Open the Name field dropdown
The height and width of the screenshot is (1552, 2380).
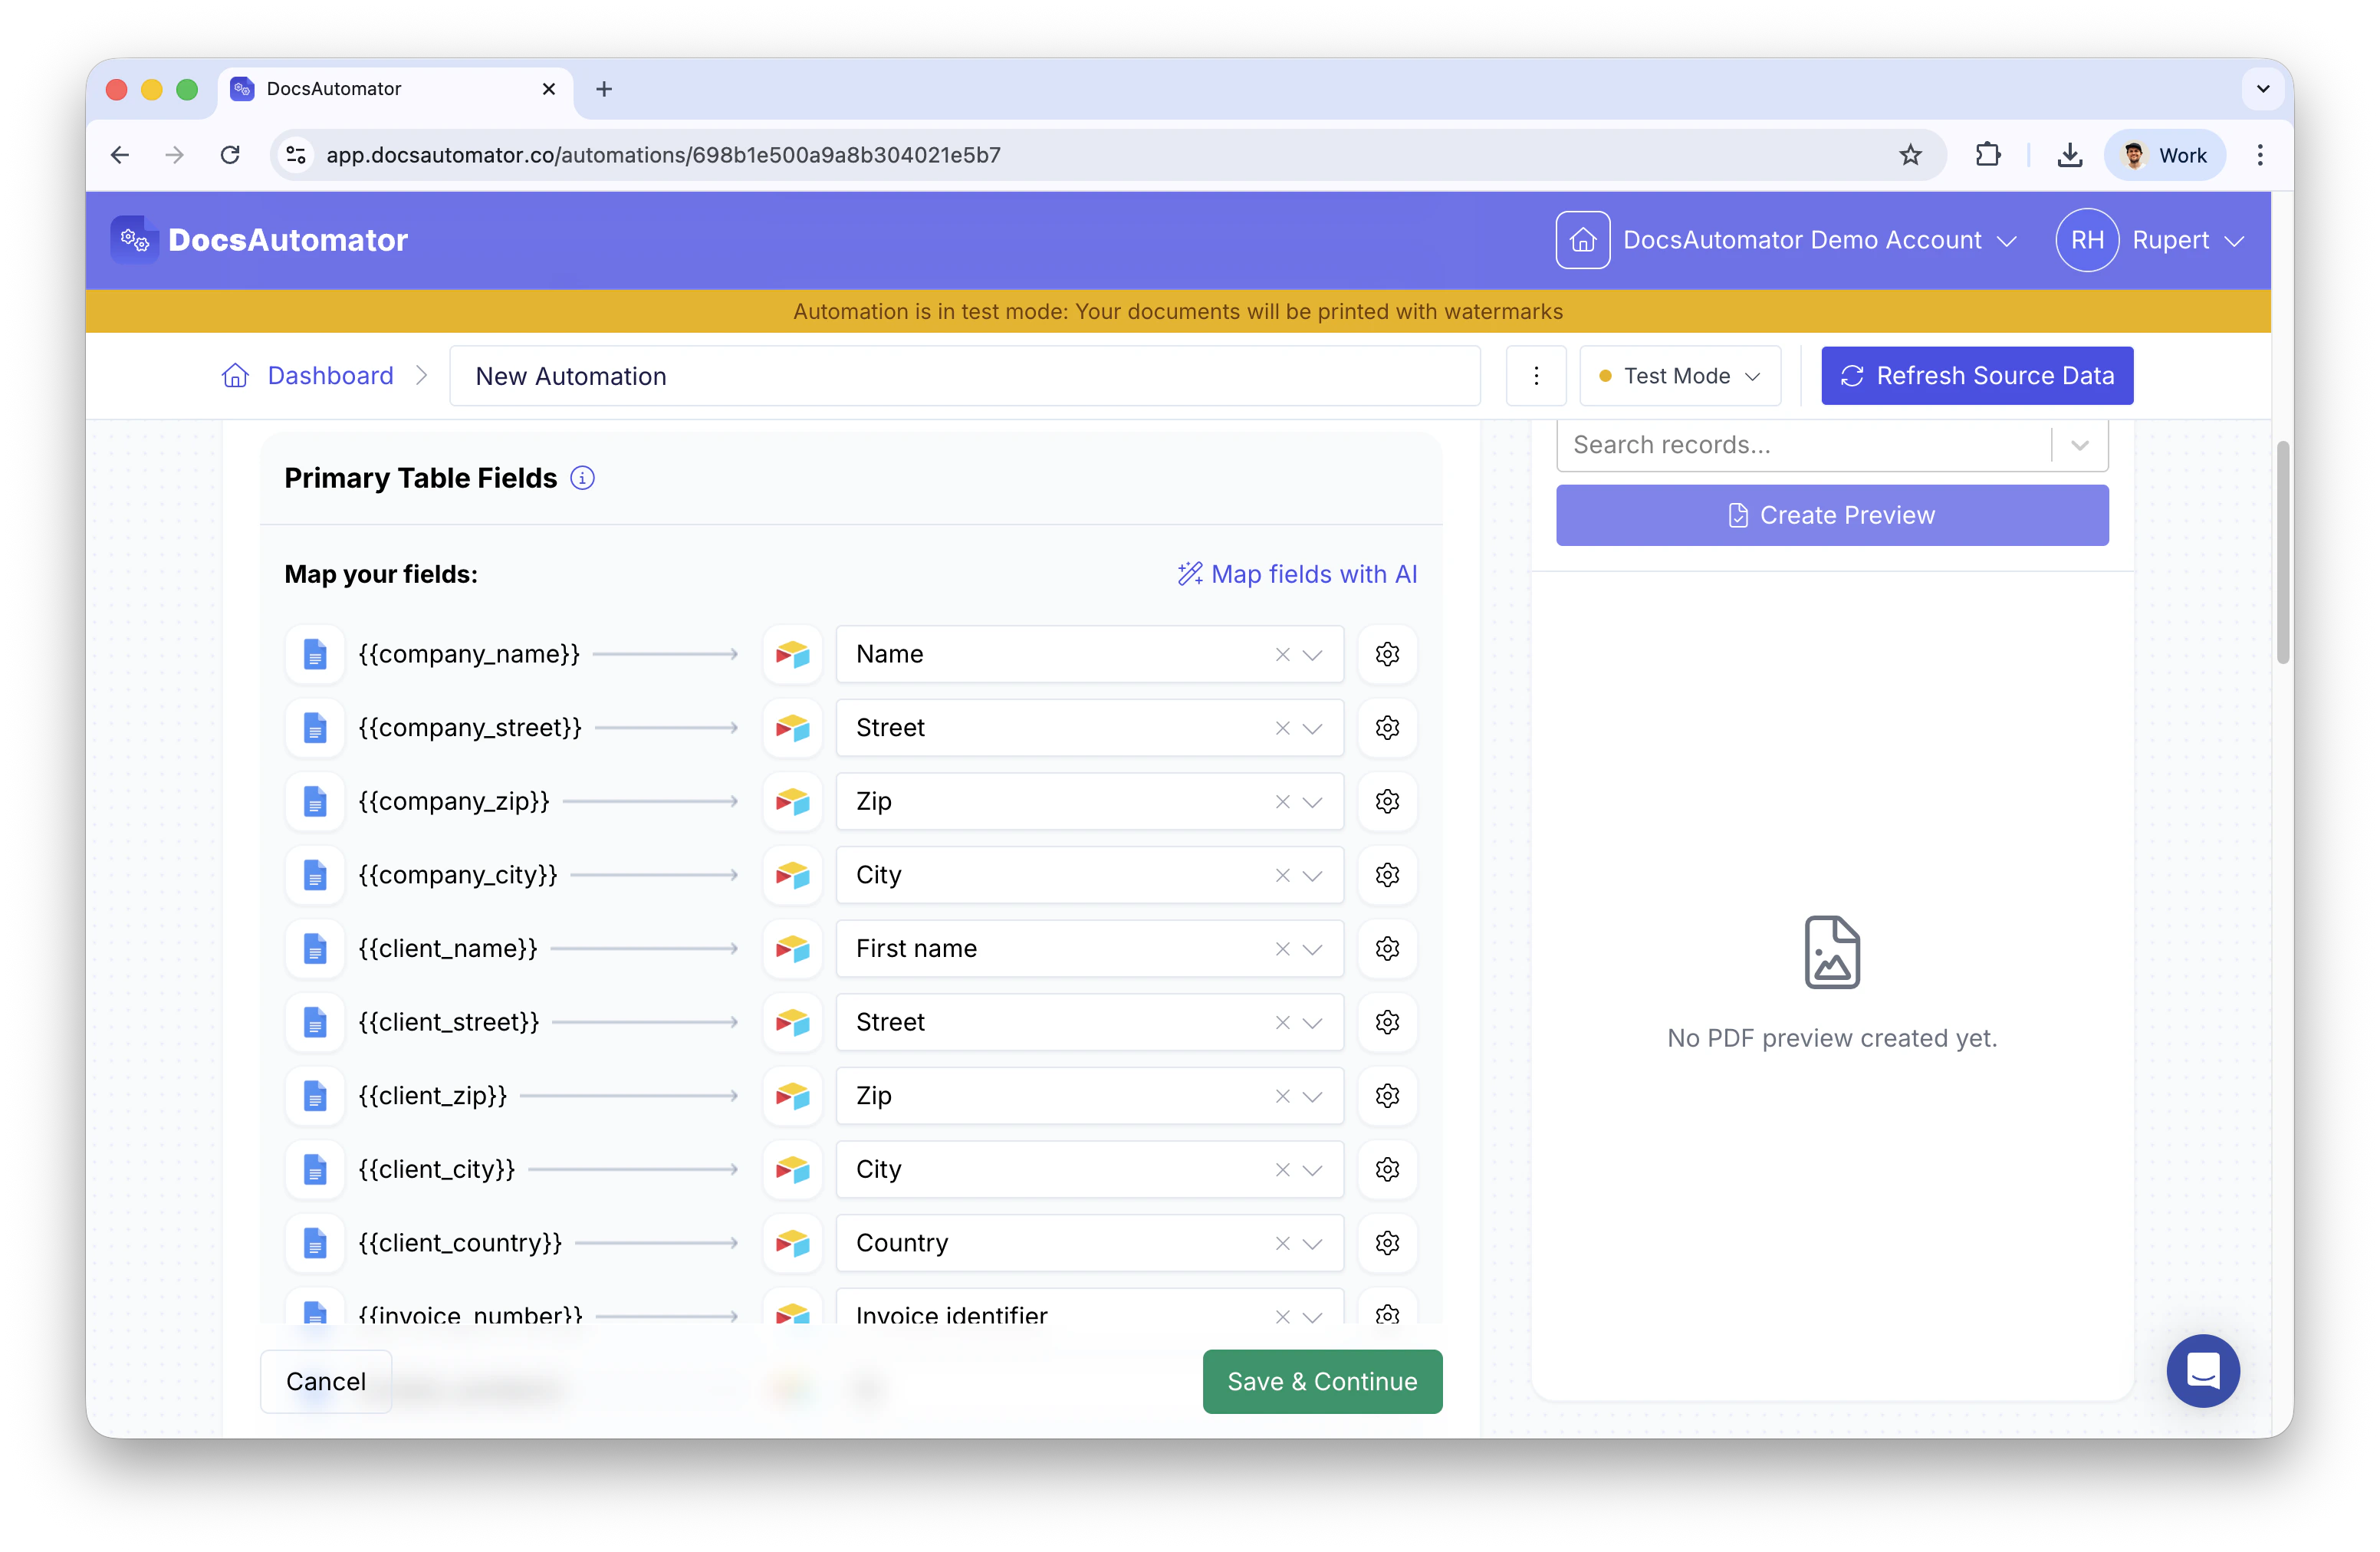click(1312, 655)
